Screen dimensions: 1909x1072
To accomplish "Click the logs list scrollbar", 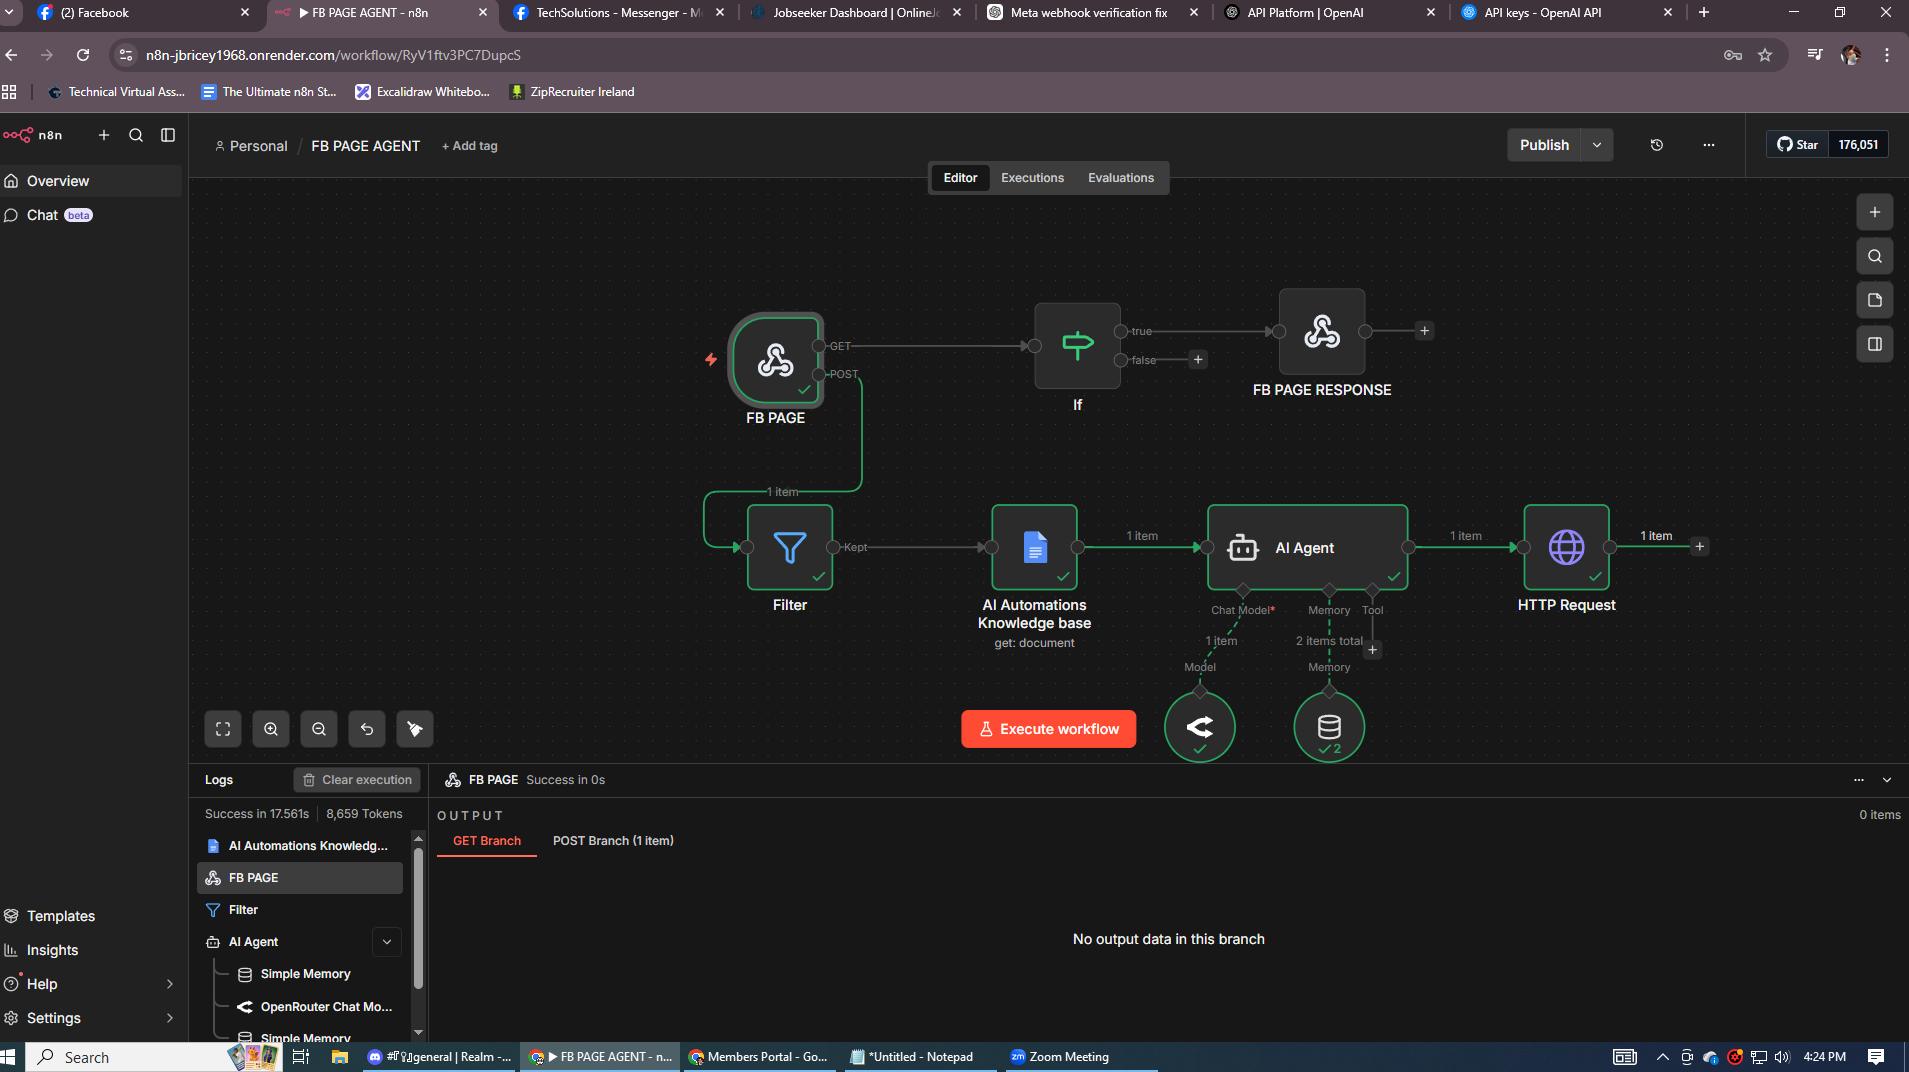I will [418, 920].
